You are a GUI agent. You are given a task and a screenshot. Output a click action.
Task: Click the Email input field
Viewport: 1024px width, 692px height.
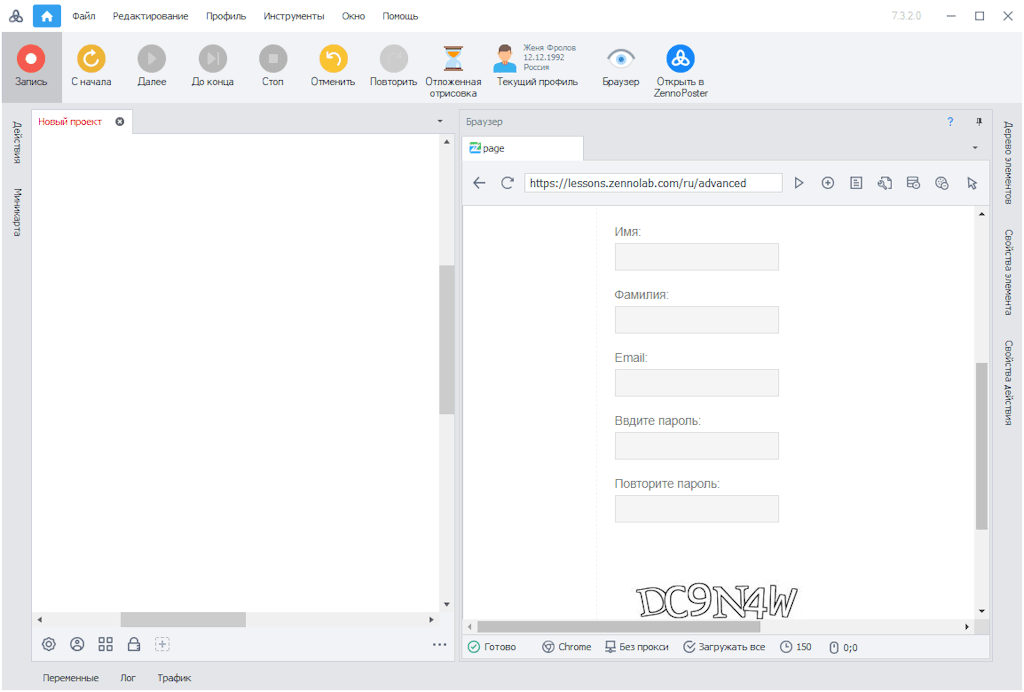696,383
